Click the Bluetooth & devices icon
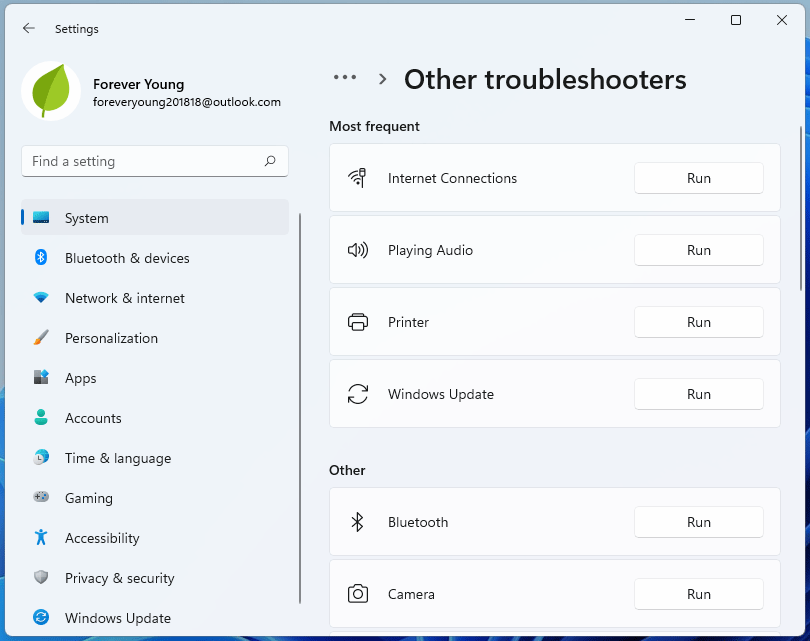The width and height of the screenshot is (810, 641). point(41,257)
